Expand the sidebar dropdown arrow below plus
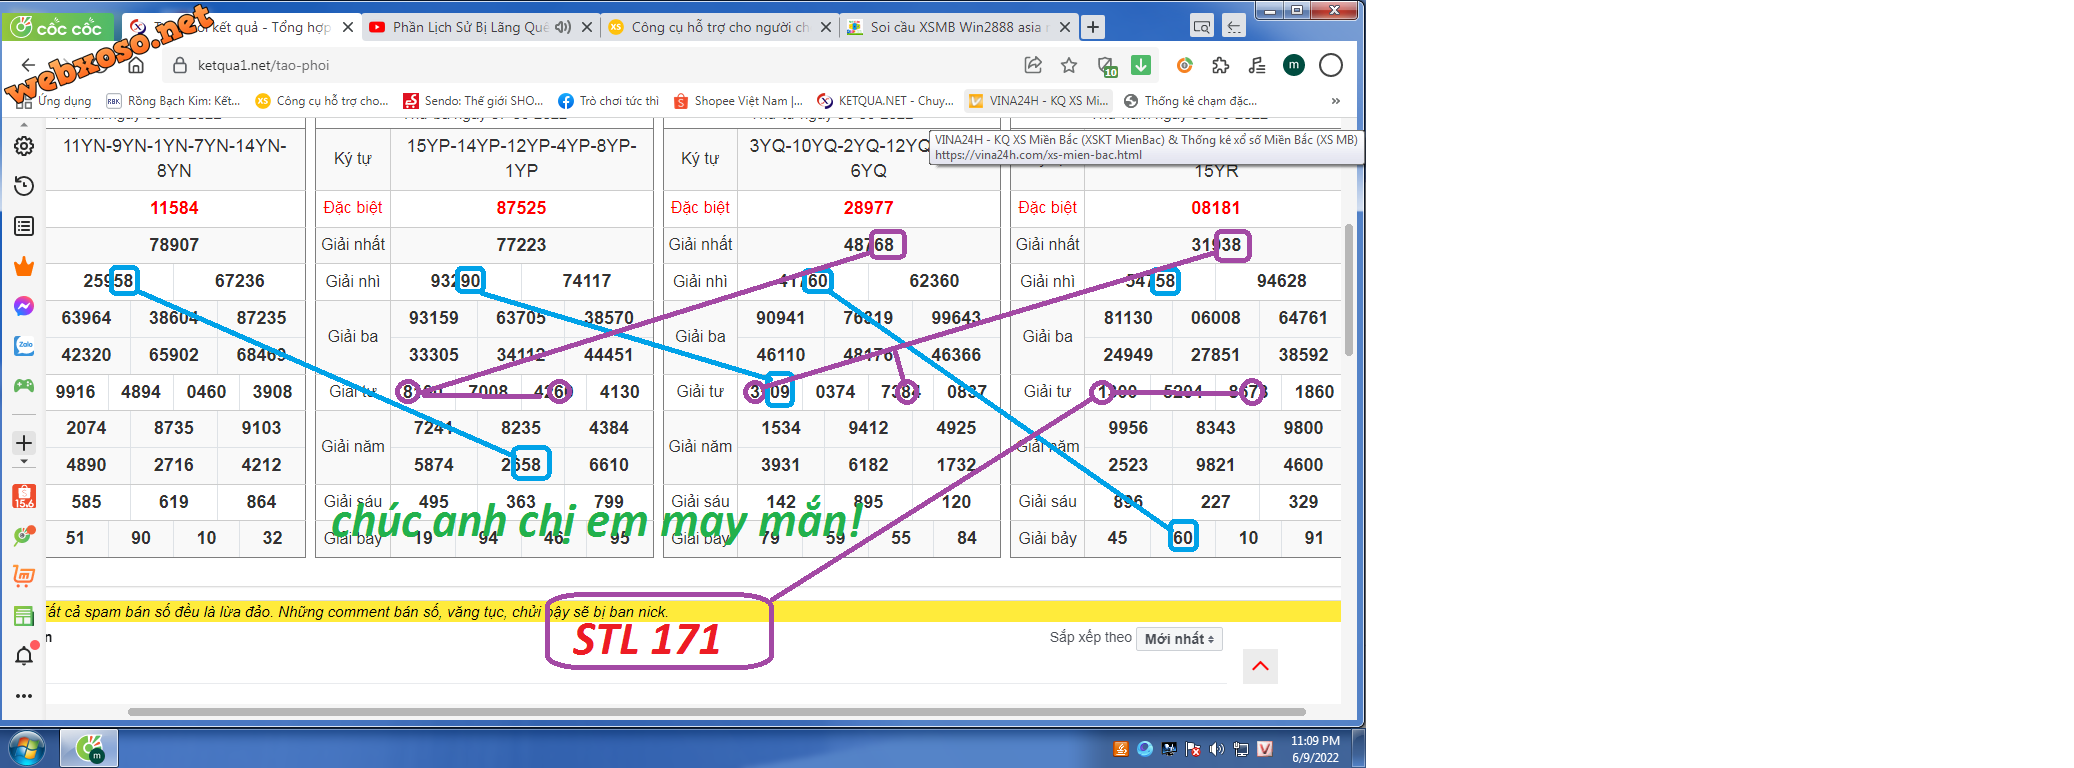Image resolution: width=2074 pixels, height=768 pixels. [24, 463]
